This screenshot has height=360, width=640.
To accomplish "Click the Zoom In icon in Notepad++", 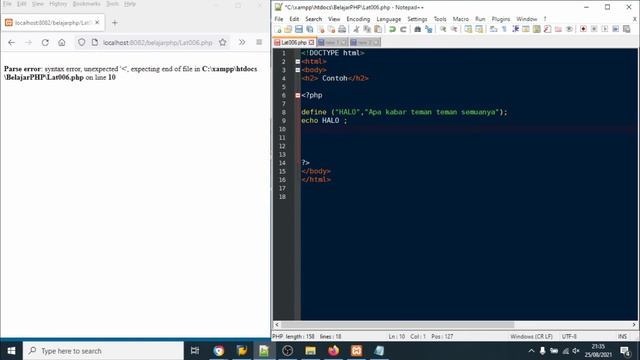I will click(x=443, y=29).
